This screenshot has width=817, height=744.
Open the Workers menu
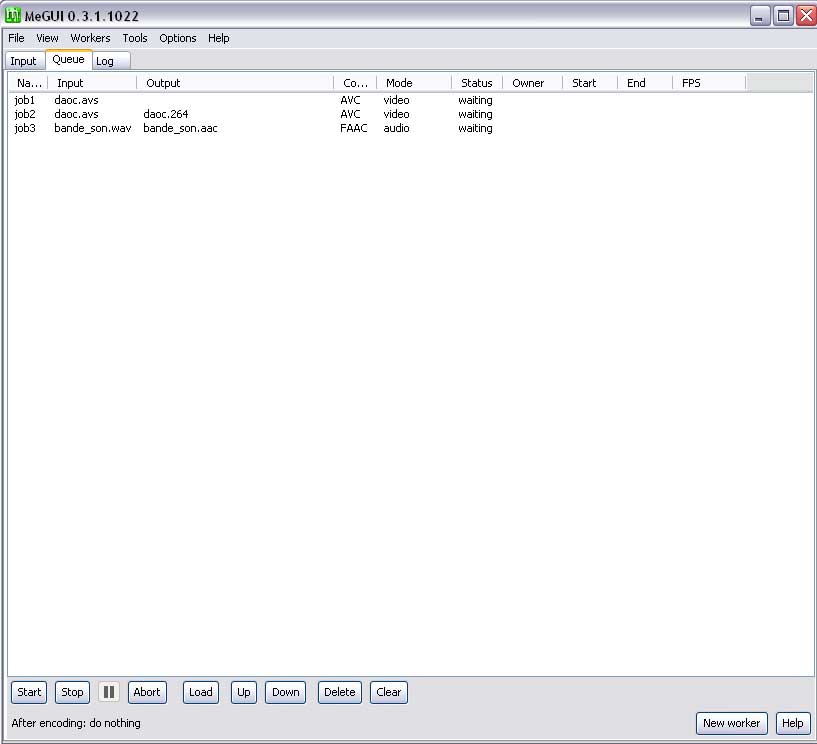[x=90, y=38]
